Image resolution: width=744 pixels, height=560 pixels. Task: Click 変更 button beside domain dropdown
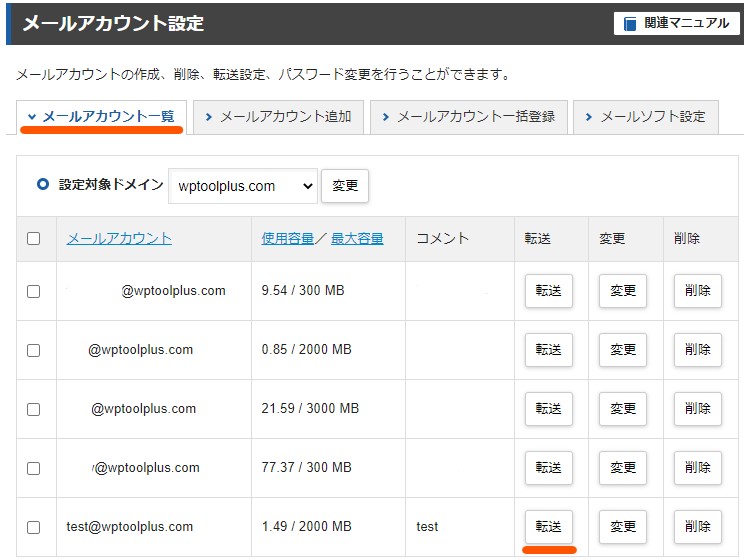[344, 185]
